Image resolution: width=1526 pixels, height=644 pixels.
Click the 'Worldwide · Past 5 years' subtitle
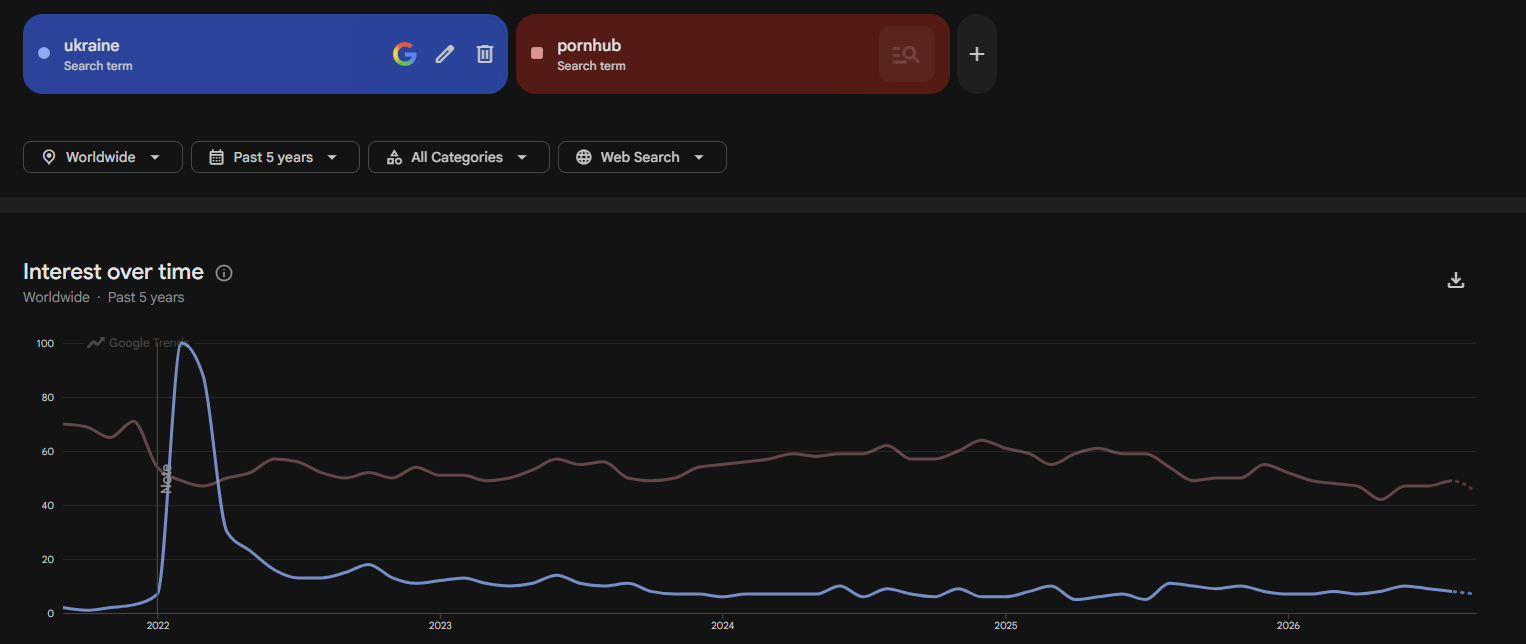point(104,297)
